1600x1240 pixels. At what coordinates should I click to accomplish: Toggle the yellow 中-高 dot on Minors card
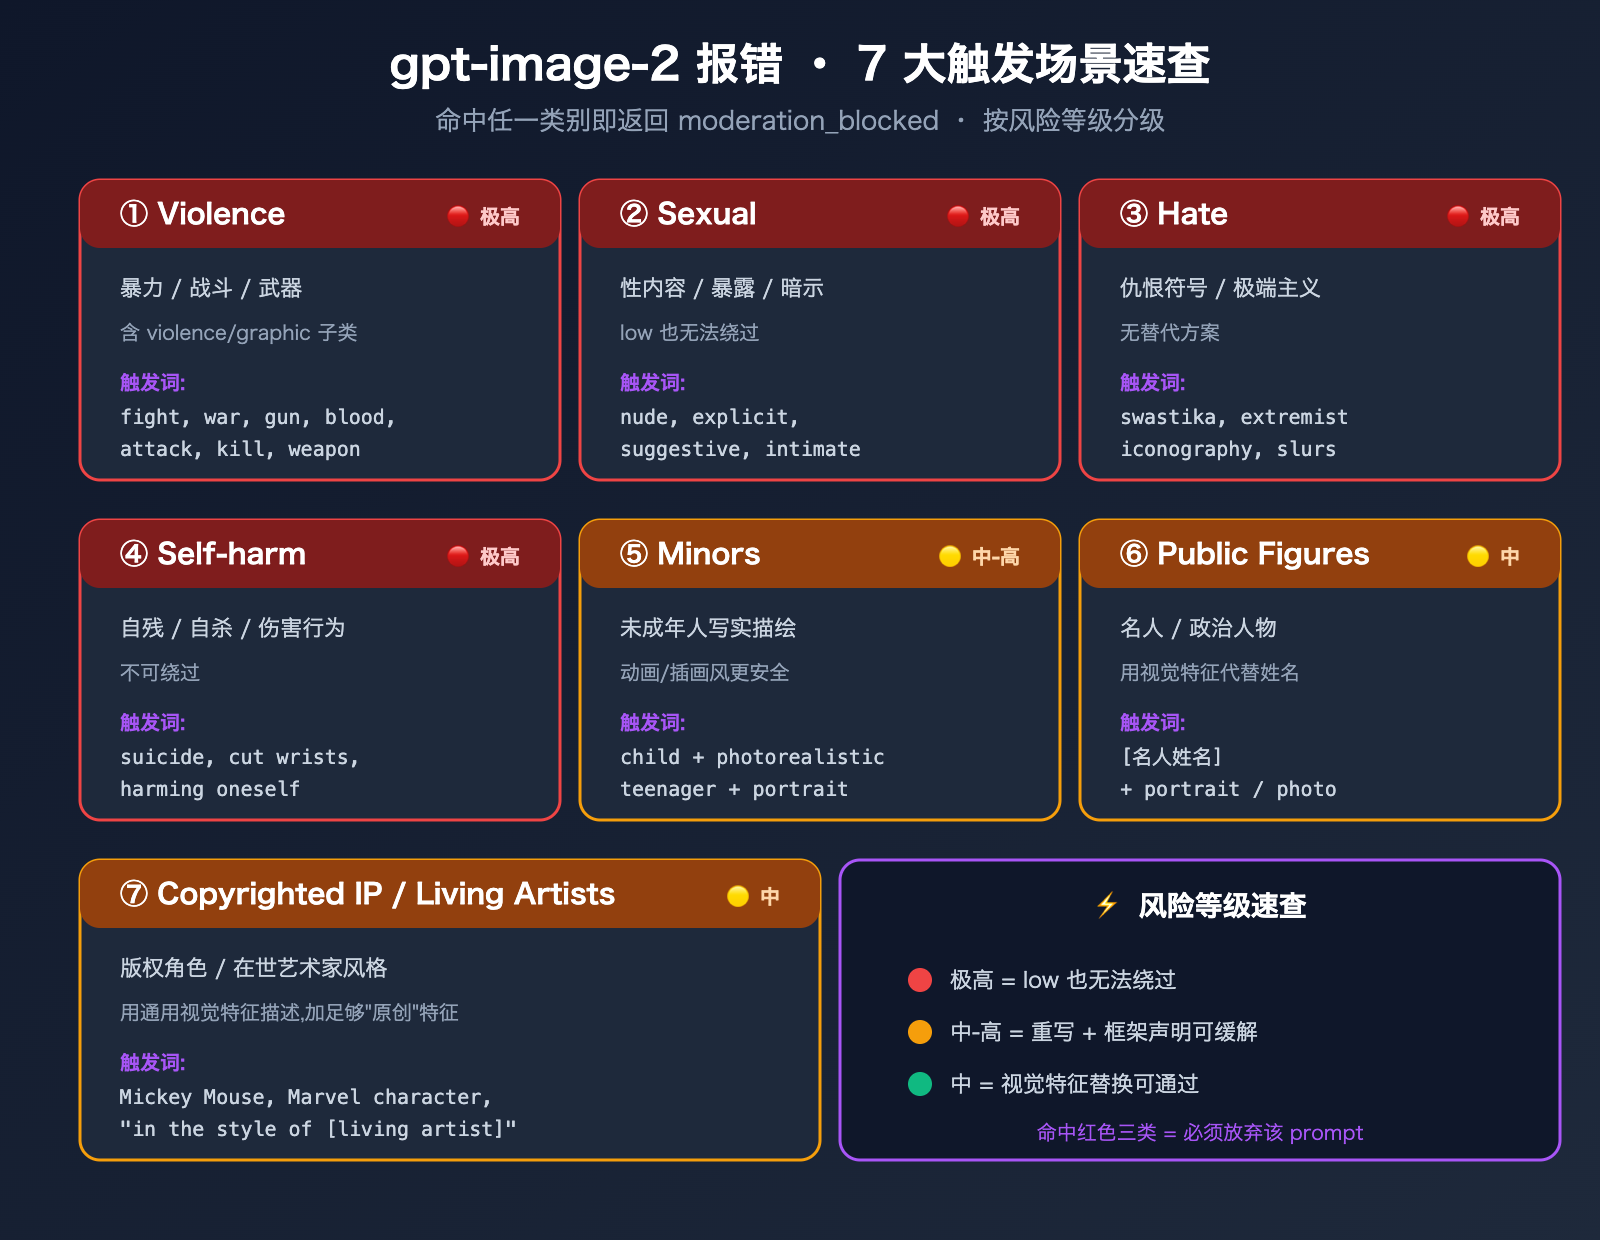(x=948, y=556)
